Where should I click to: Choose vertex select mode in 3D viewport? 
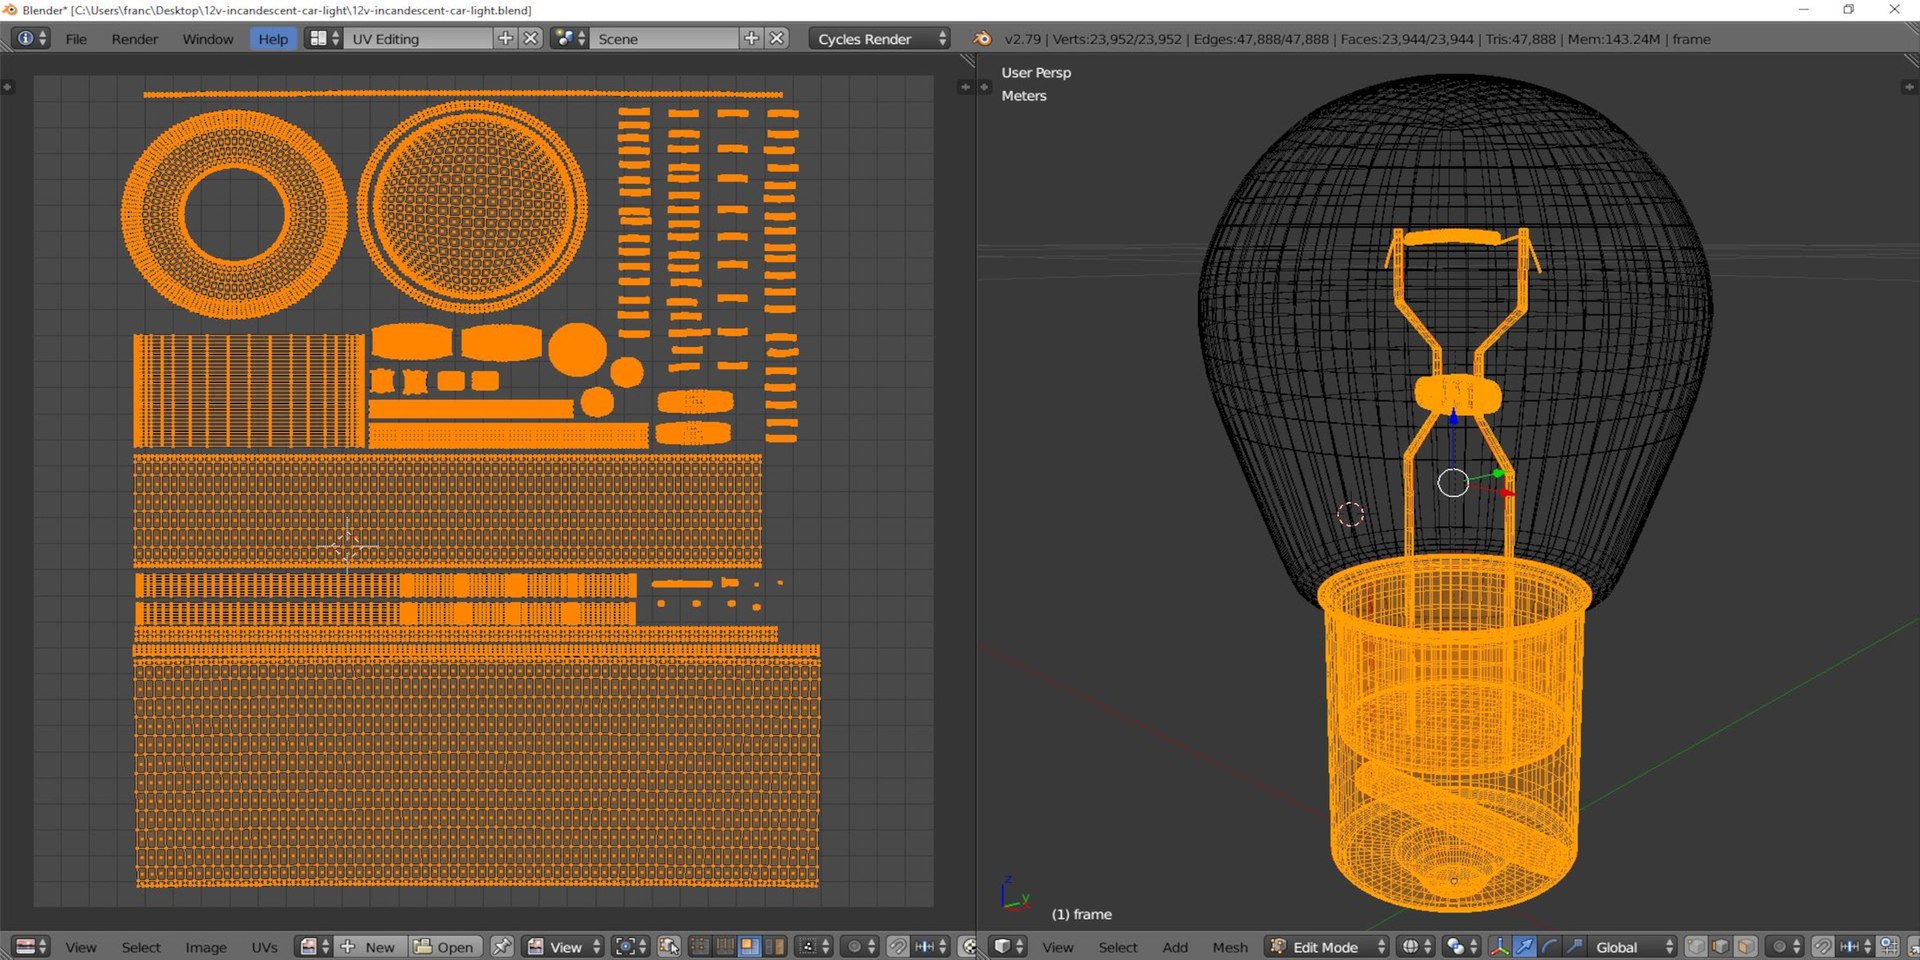(1696, 946)
